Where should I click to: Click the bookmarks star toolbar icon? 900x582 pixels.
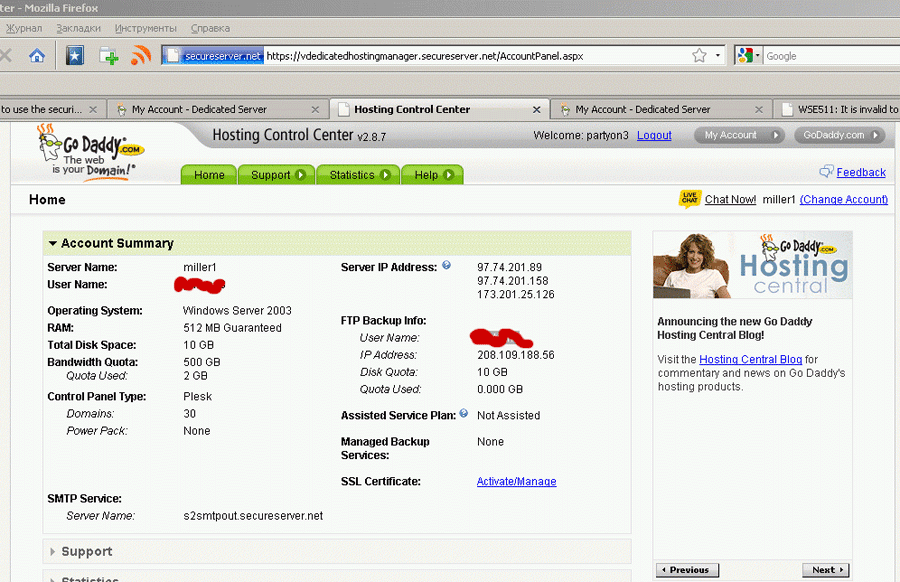point(75,56)
